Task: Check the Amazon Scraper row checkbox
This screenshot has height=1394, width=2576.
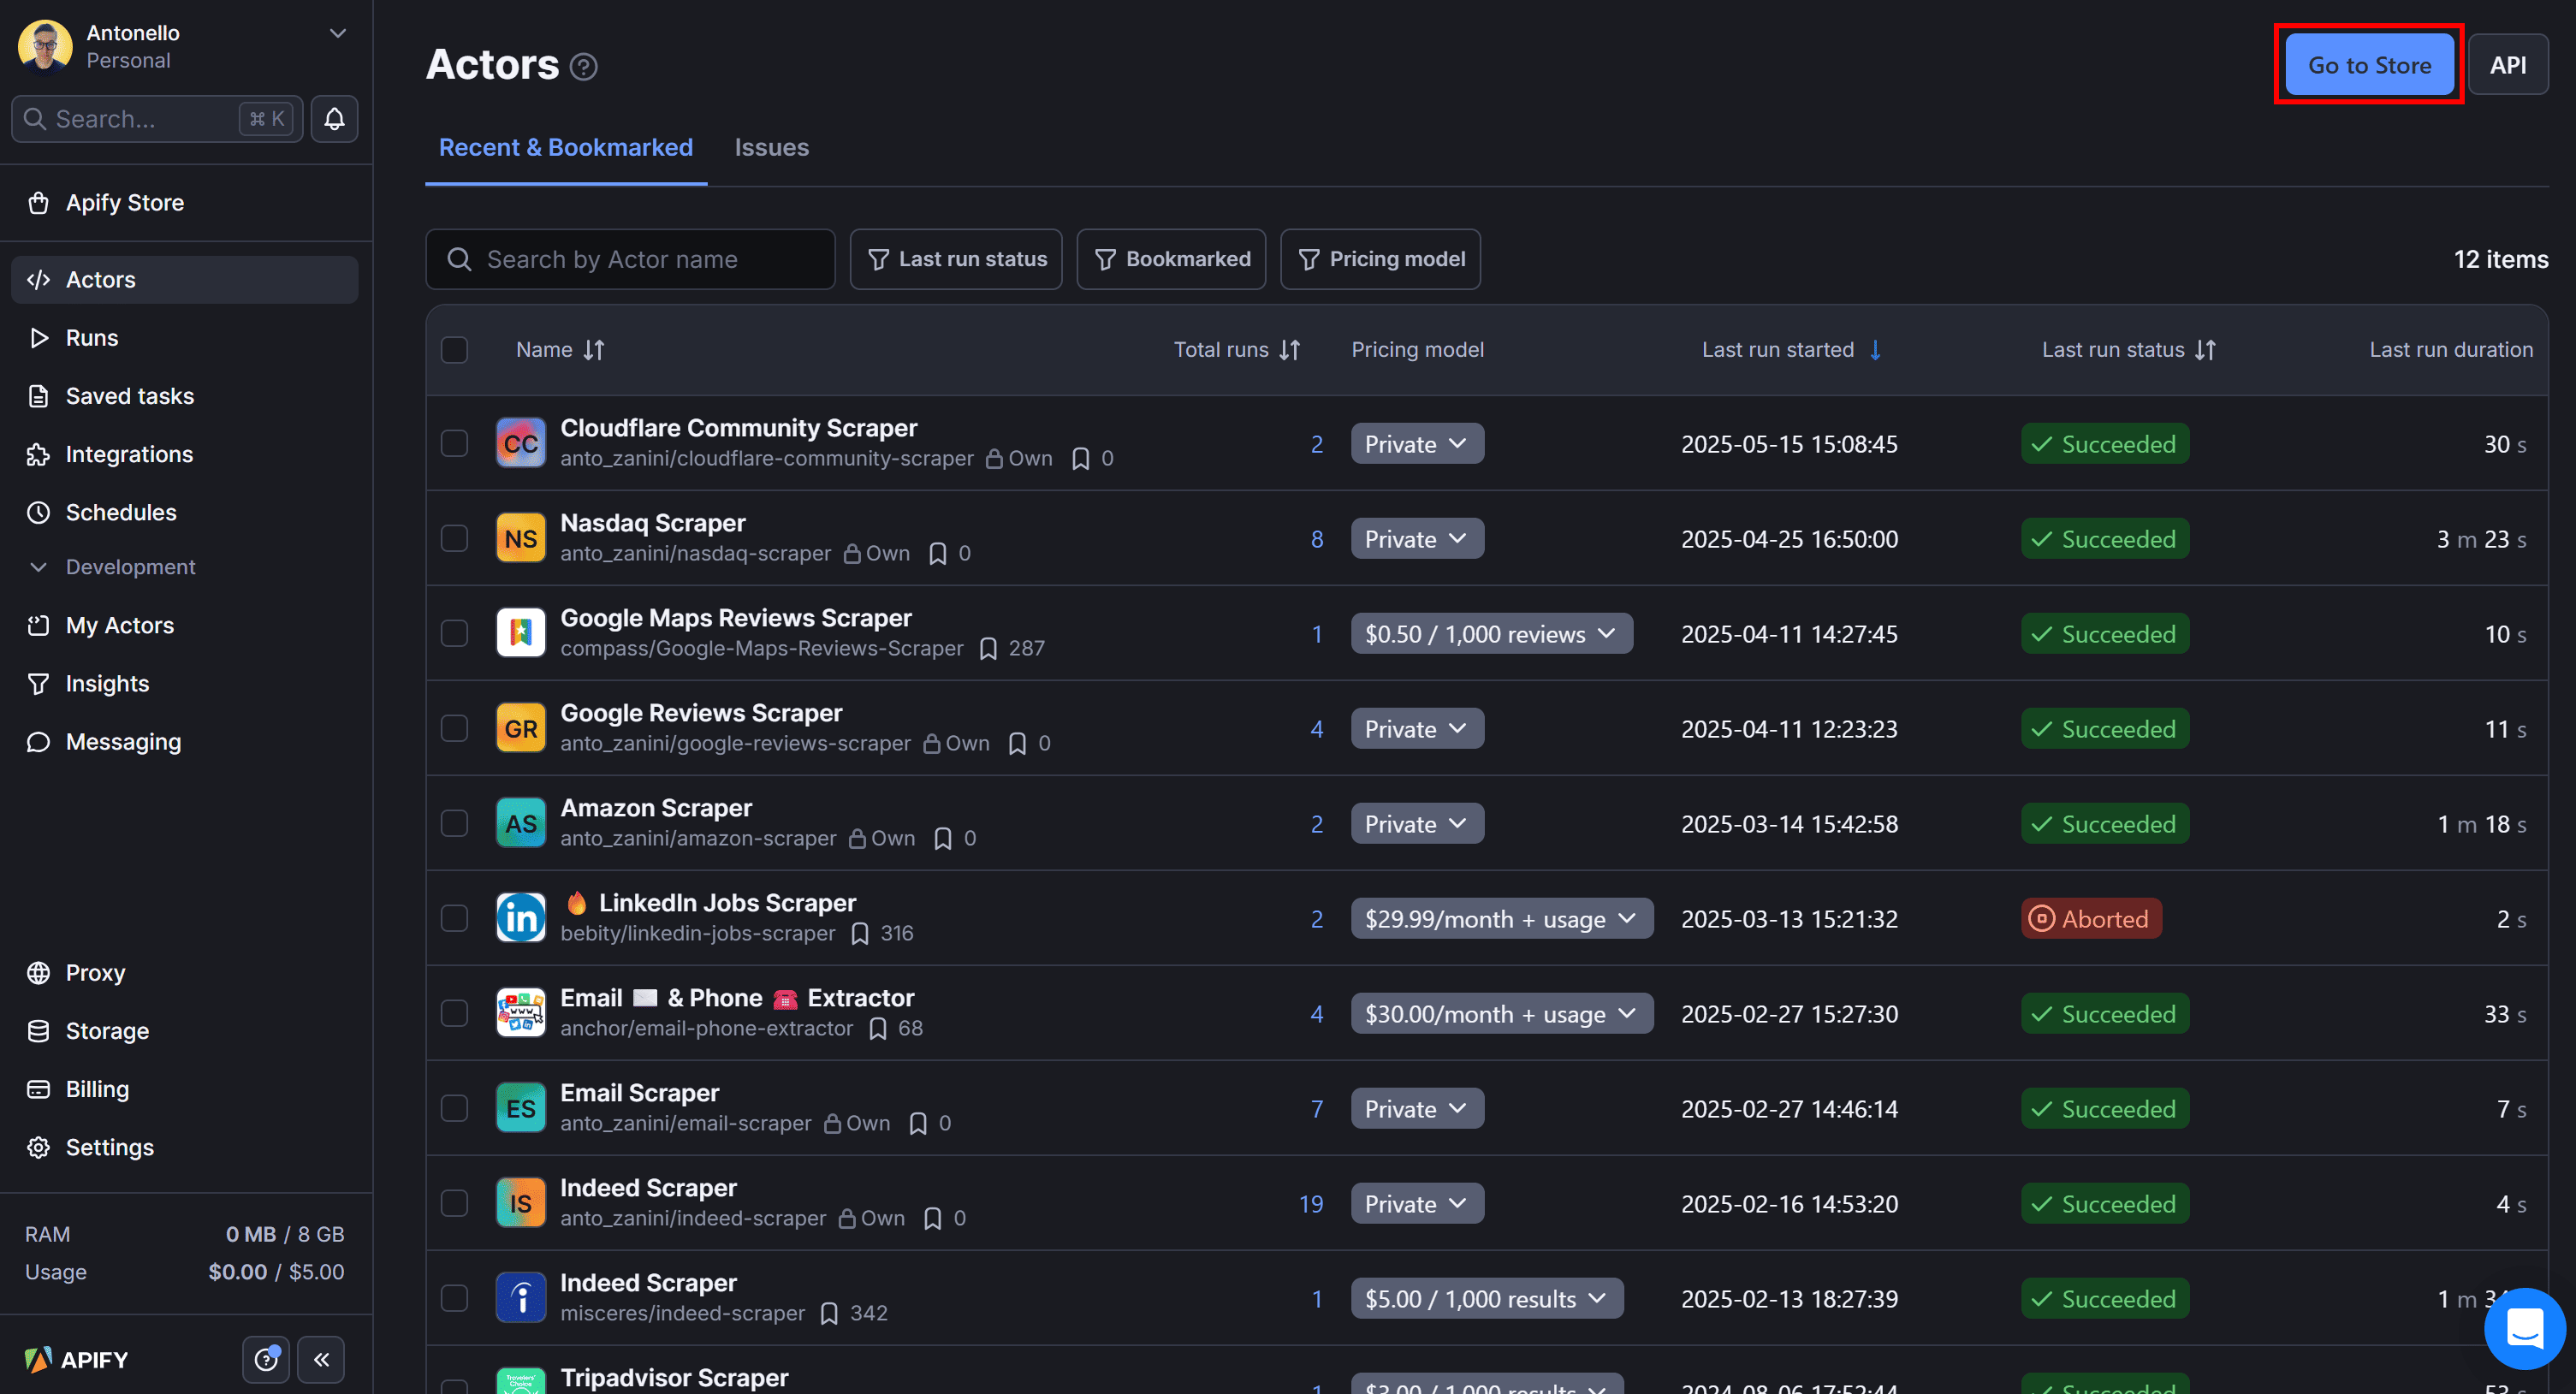Action: click(455, 822)
